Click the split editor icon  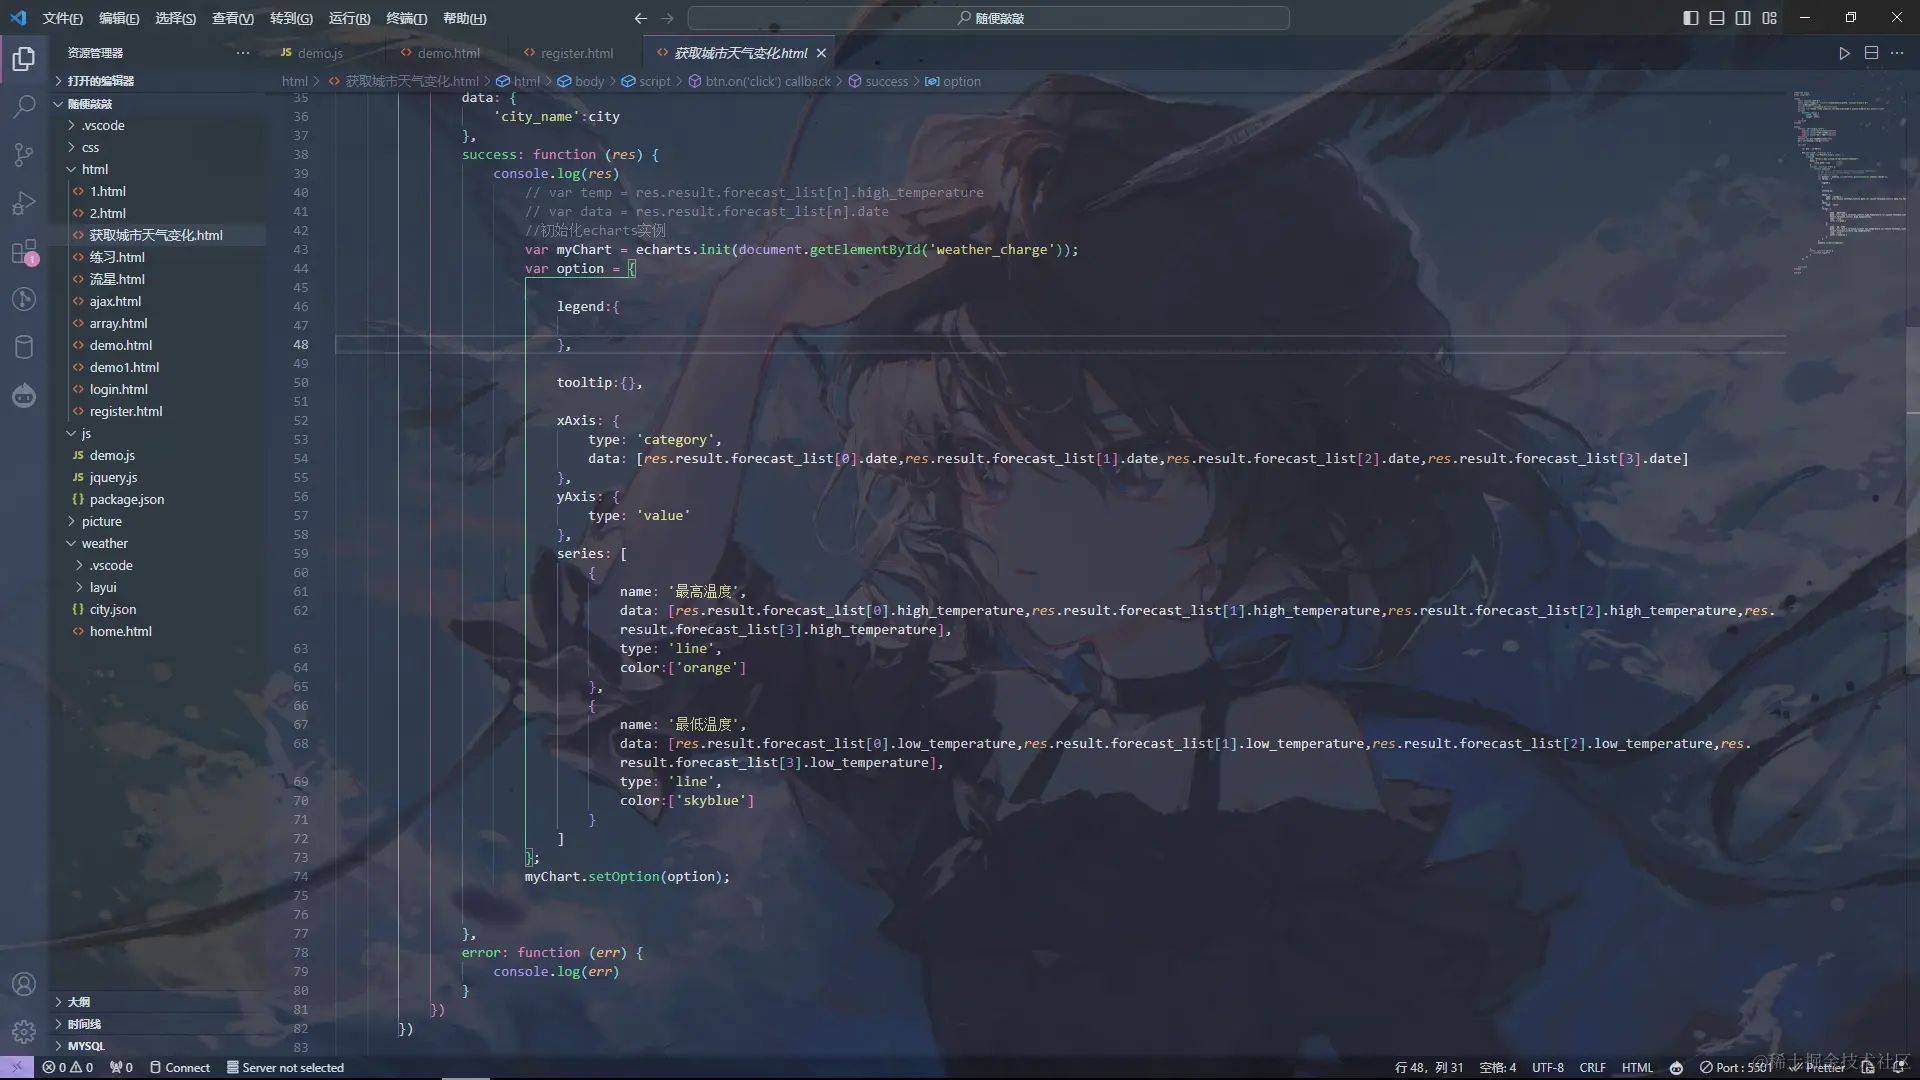point(1871,53)
